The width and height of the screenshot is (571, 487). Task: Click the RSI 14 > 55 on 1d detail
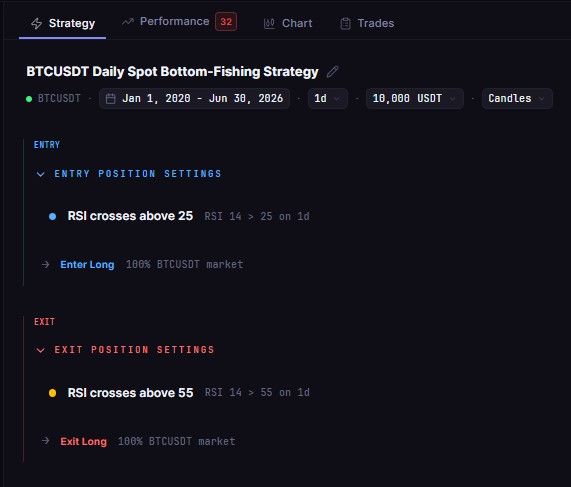point(257,393)
